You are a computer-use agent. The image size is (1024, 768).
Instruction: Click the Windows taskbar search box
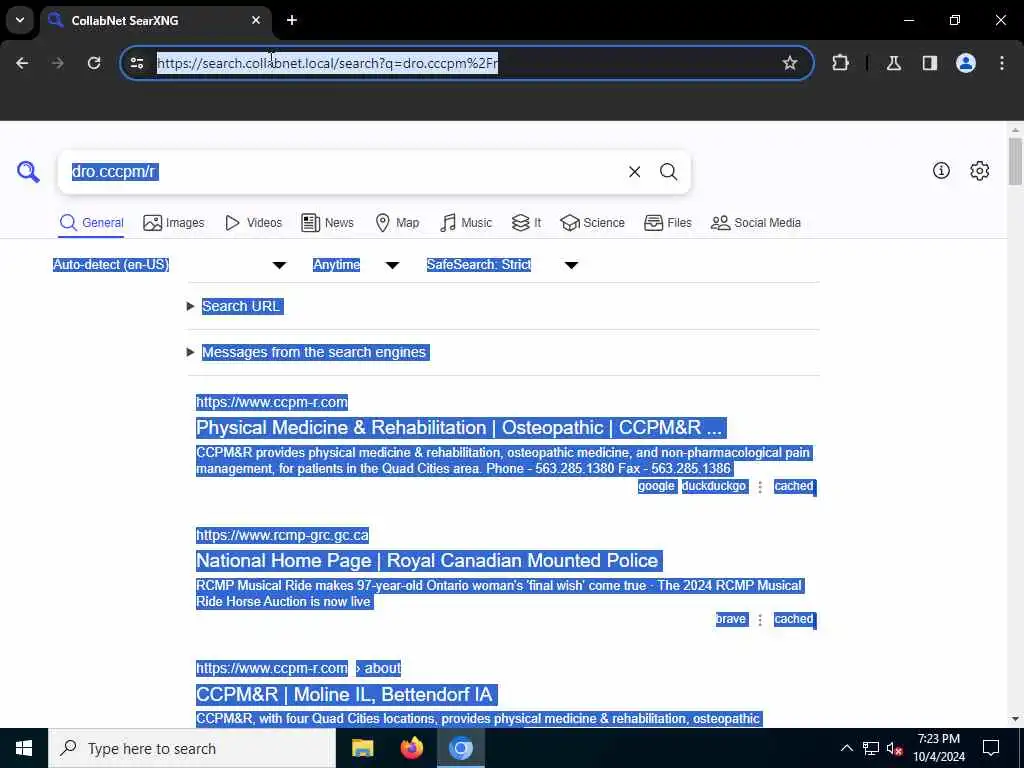click(x=192, y=748)
